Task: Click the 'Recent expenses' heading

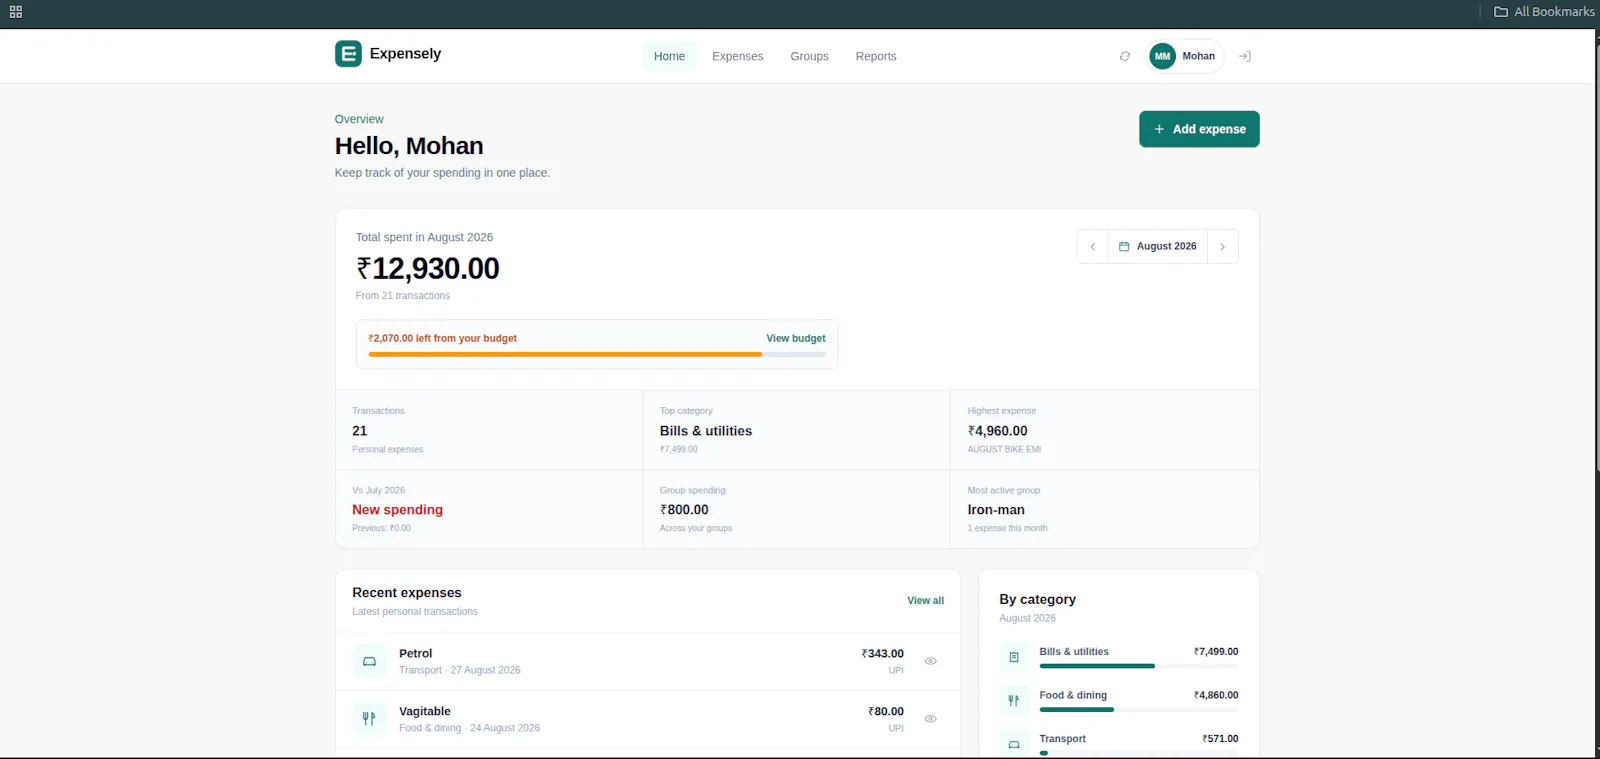Action: 407,593
